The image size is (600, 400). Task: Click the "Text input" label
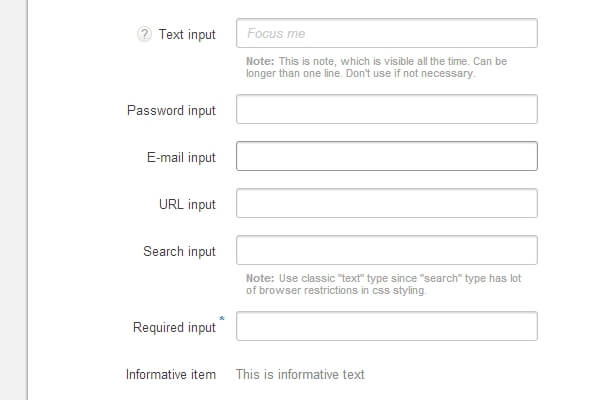click(x=187, y=34)
